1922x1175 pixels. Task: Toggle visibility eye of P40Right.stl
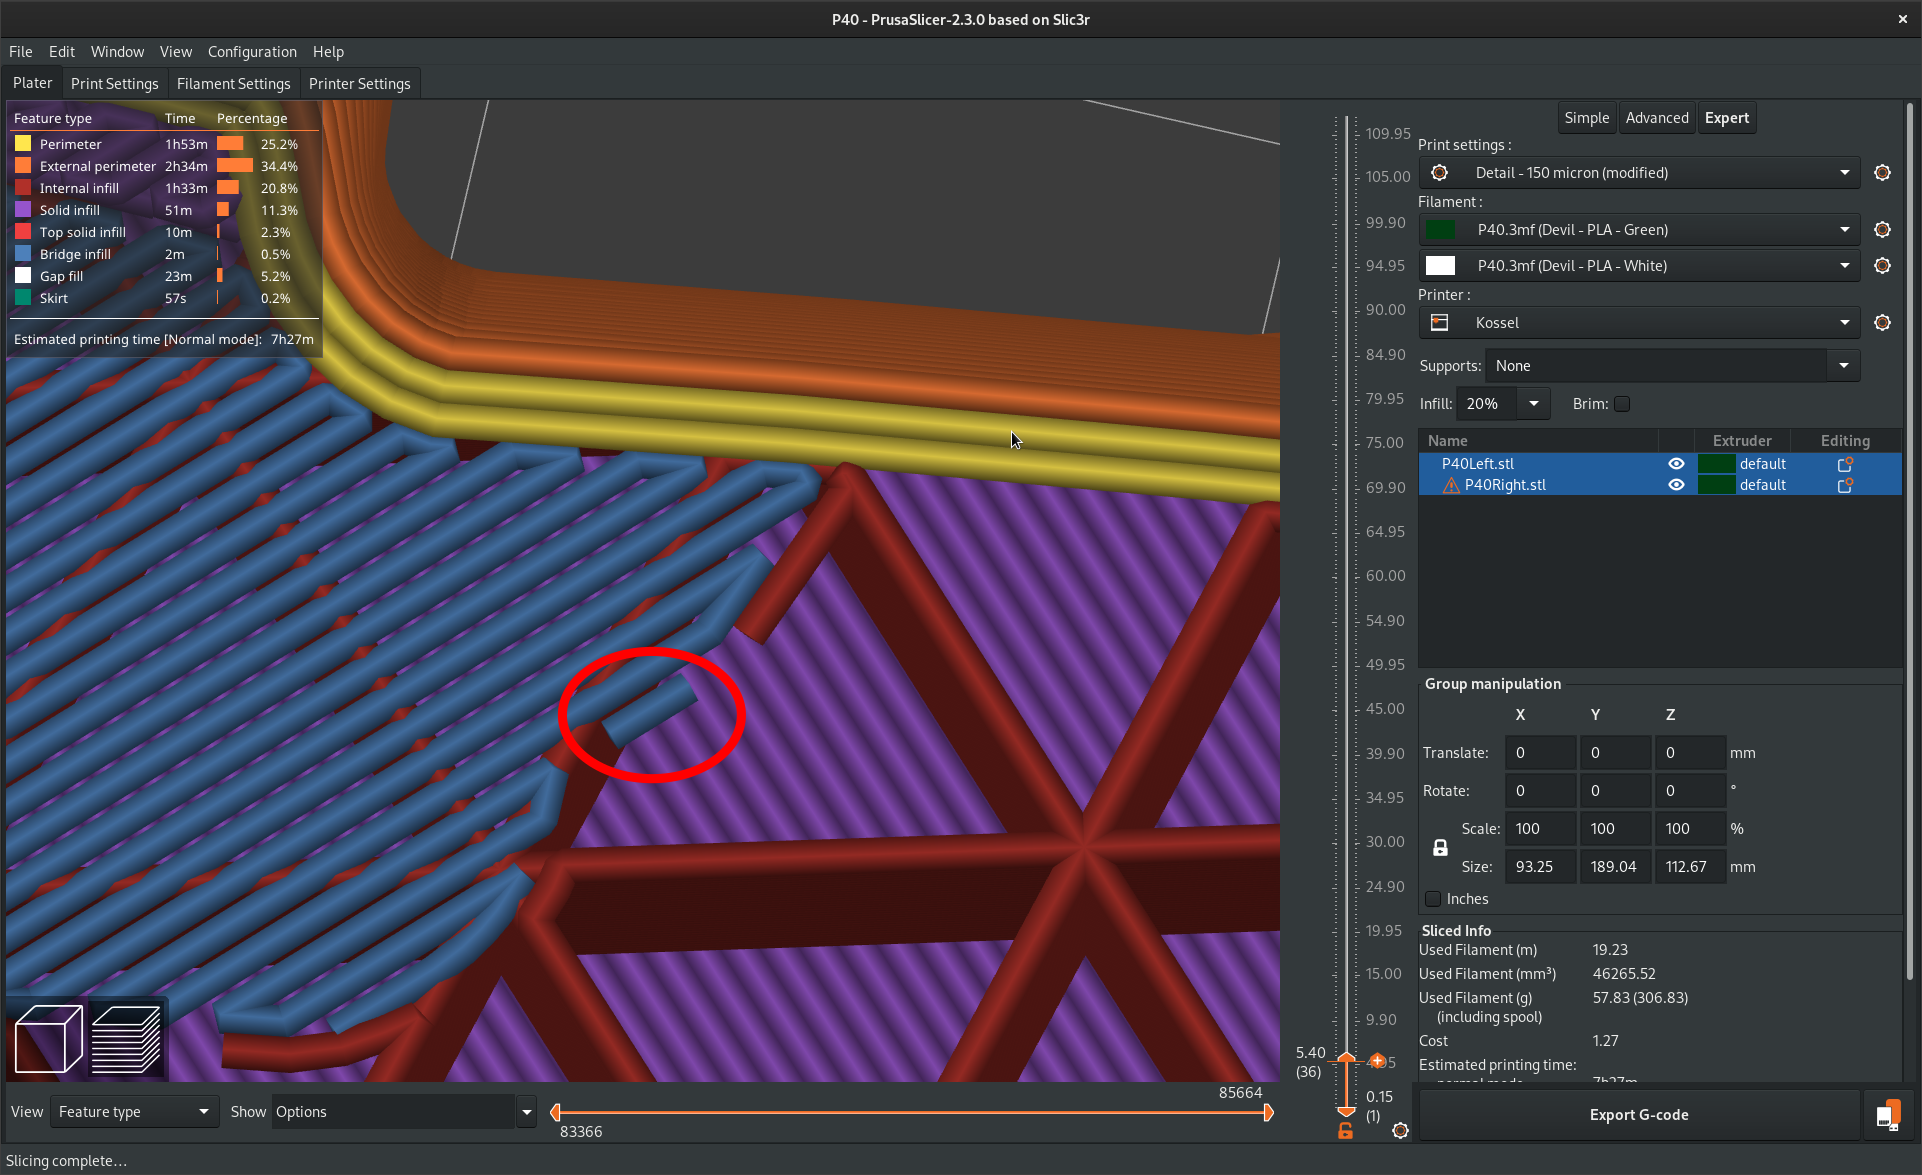point(1676,485)
